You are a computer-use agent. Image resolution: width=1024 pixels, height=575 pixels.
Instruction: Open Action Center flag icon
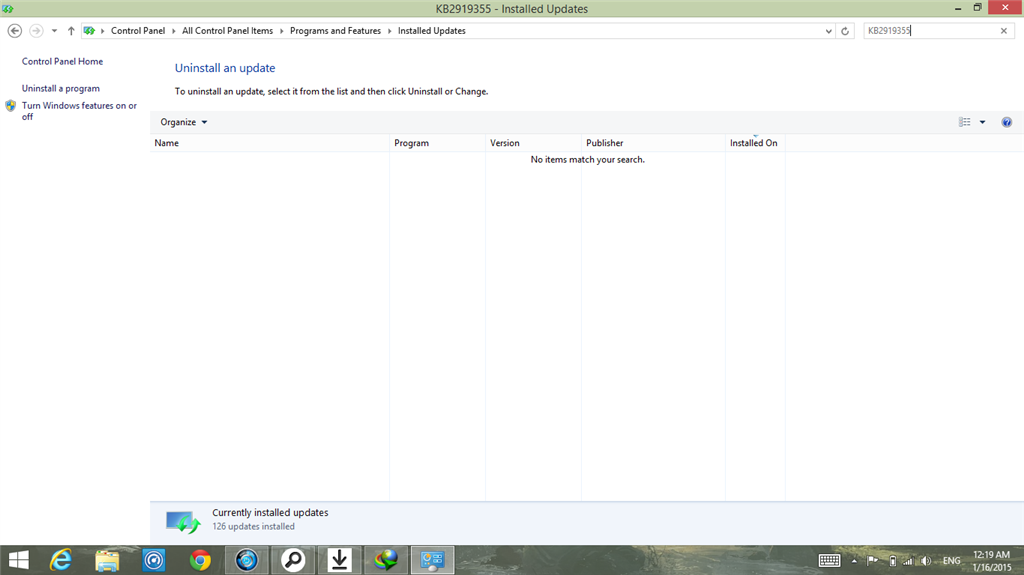[x=872, y=561]
